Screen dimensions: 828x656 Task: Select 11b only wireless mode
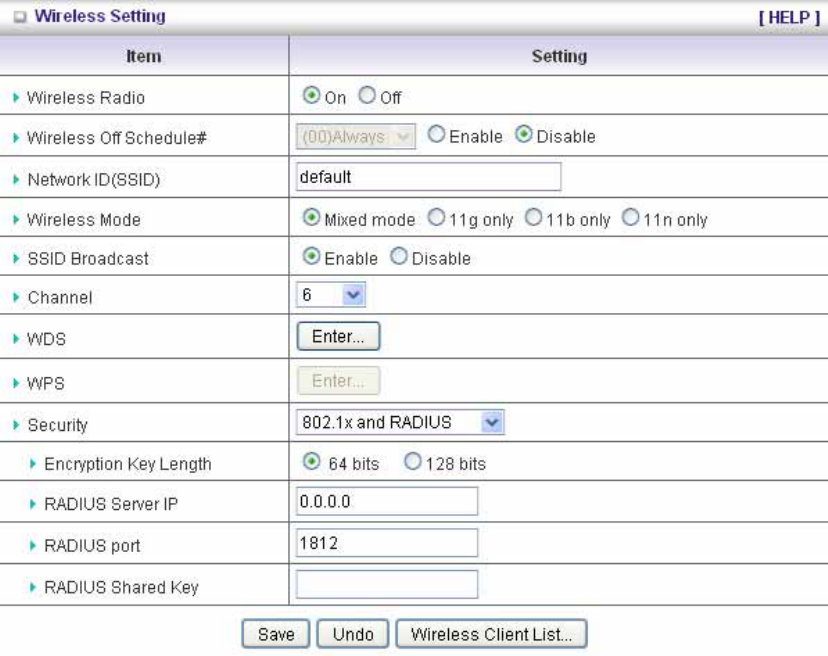click(x=533, y=217)
